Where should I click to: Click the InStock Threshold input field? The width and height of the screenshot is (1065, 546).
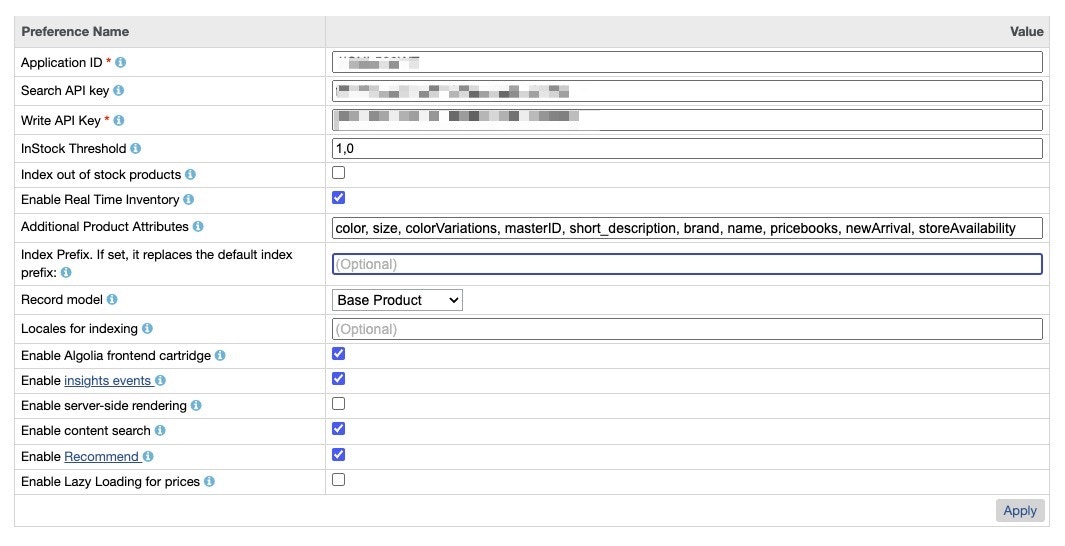tap(687, 148)
